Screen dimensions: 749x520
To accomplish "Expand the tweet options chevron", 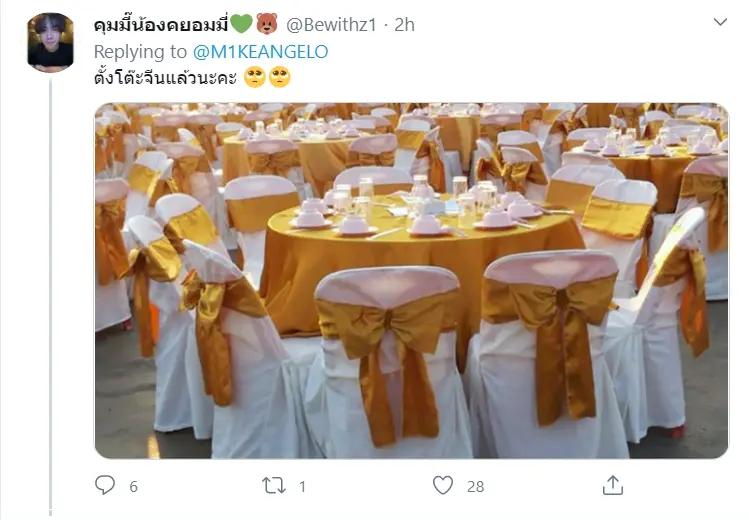I will click(720, 22).
